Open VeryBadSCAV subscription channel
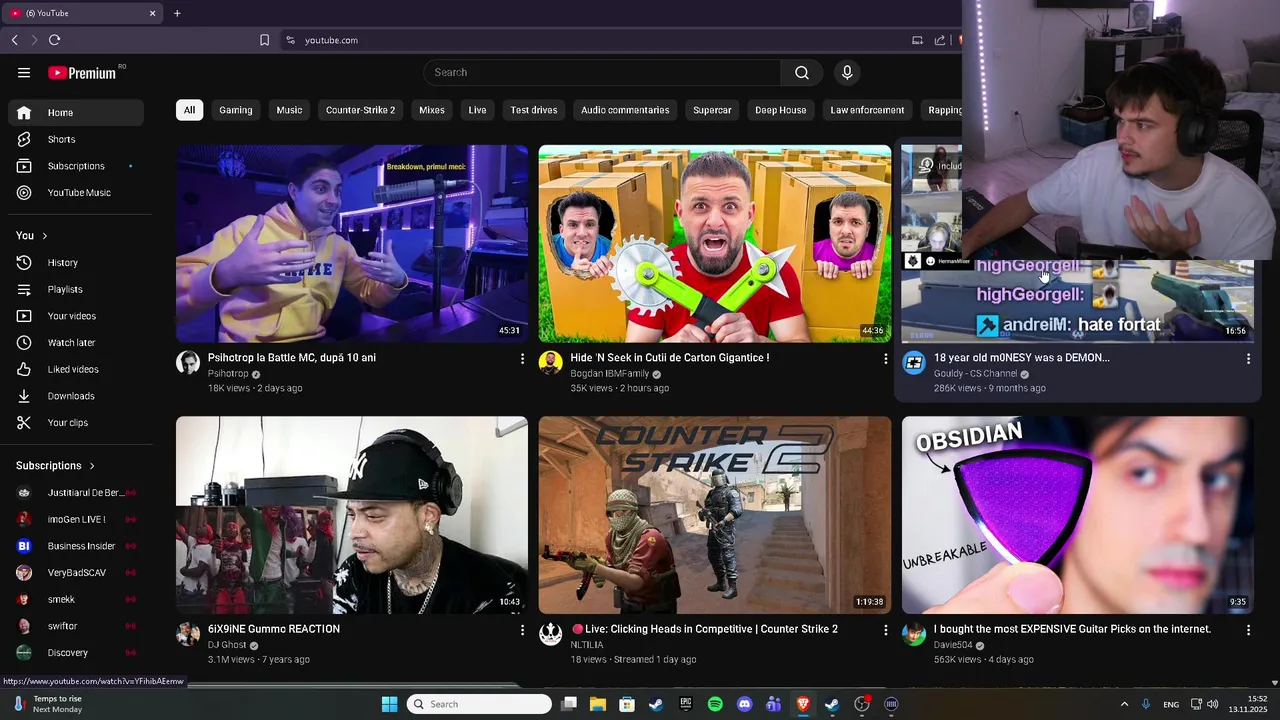This screenshot has height=720, width=1280. pos(76,573)
